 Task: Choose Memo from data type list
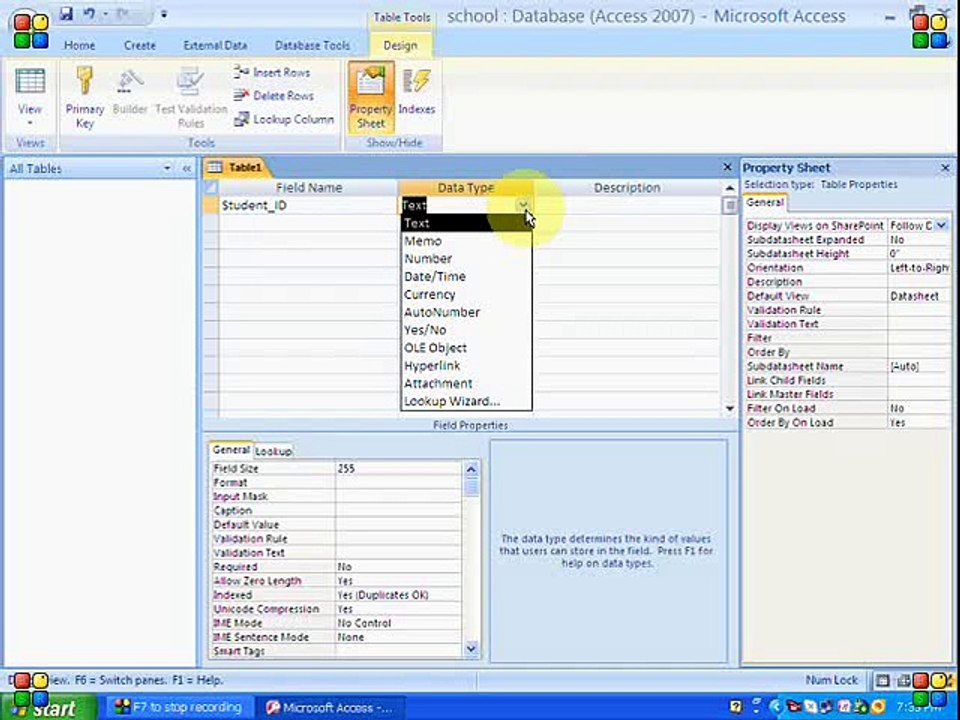pos(466,241)
